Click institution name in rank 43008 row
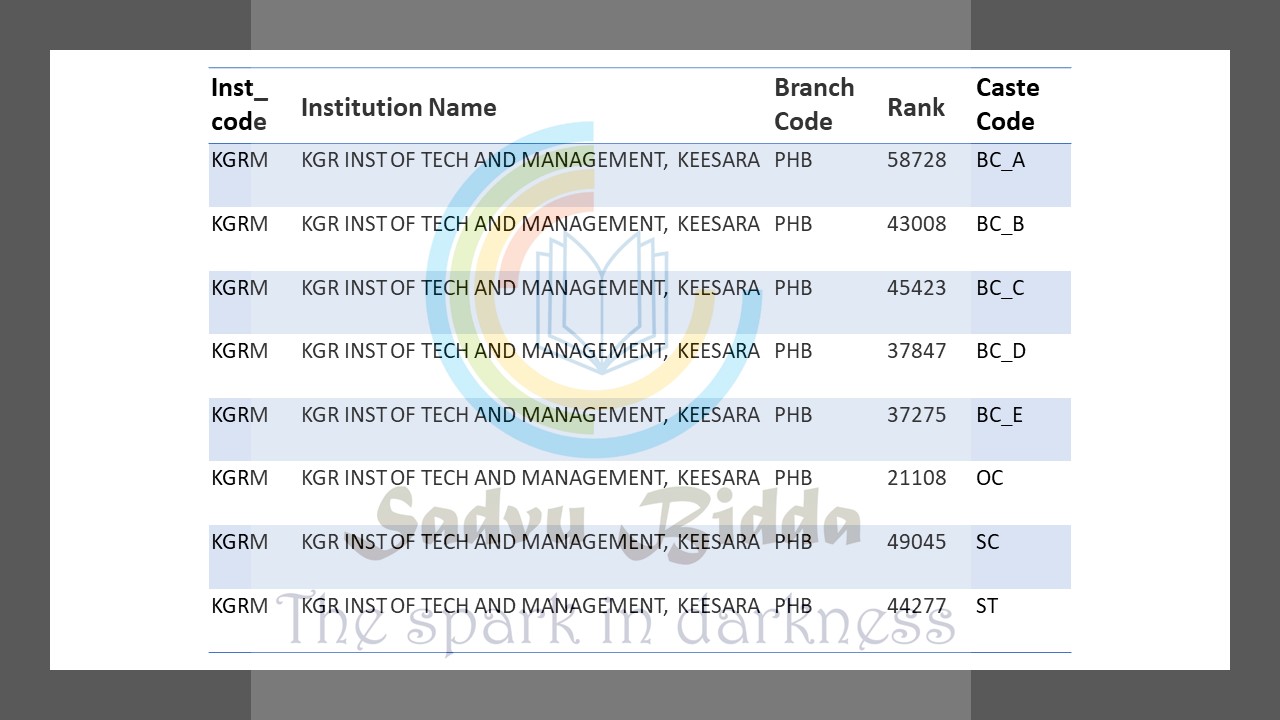1280x720 pixels. pos(530,224)
